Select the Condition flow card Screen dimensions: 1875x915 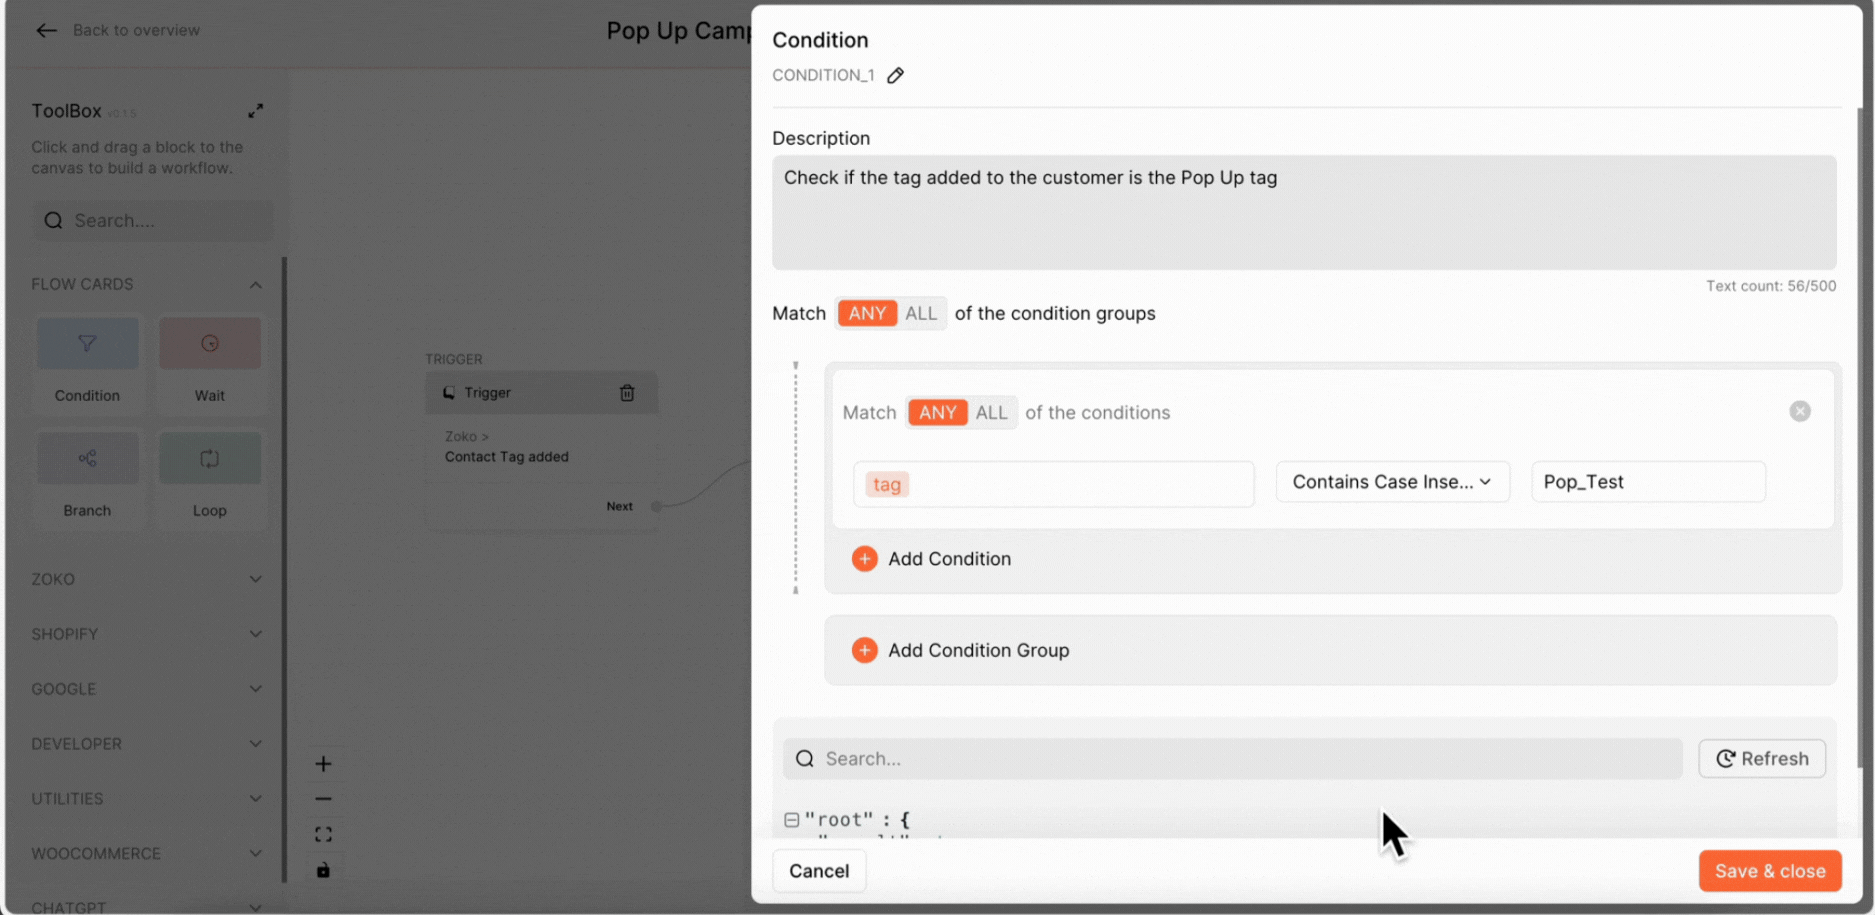pyautogui.click(x=88, y=362)
